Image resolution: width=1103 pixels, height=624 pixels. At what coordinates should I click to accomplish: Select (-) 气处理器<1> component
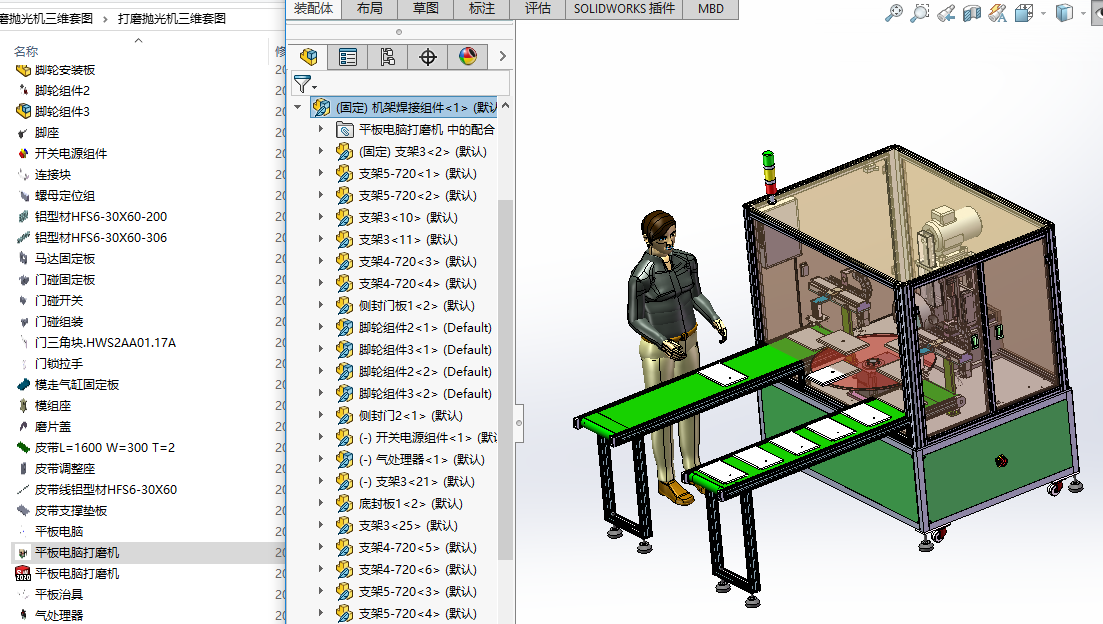pyautogui.click(x=421, y=459)
